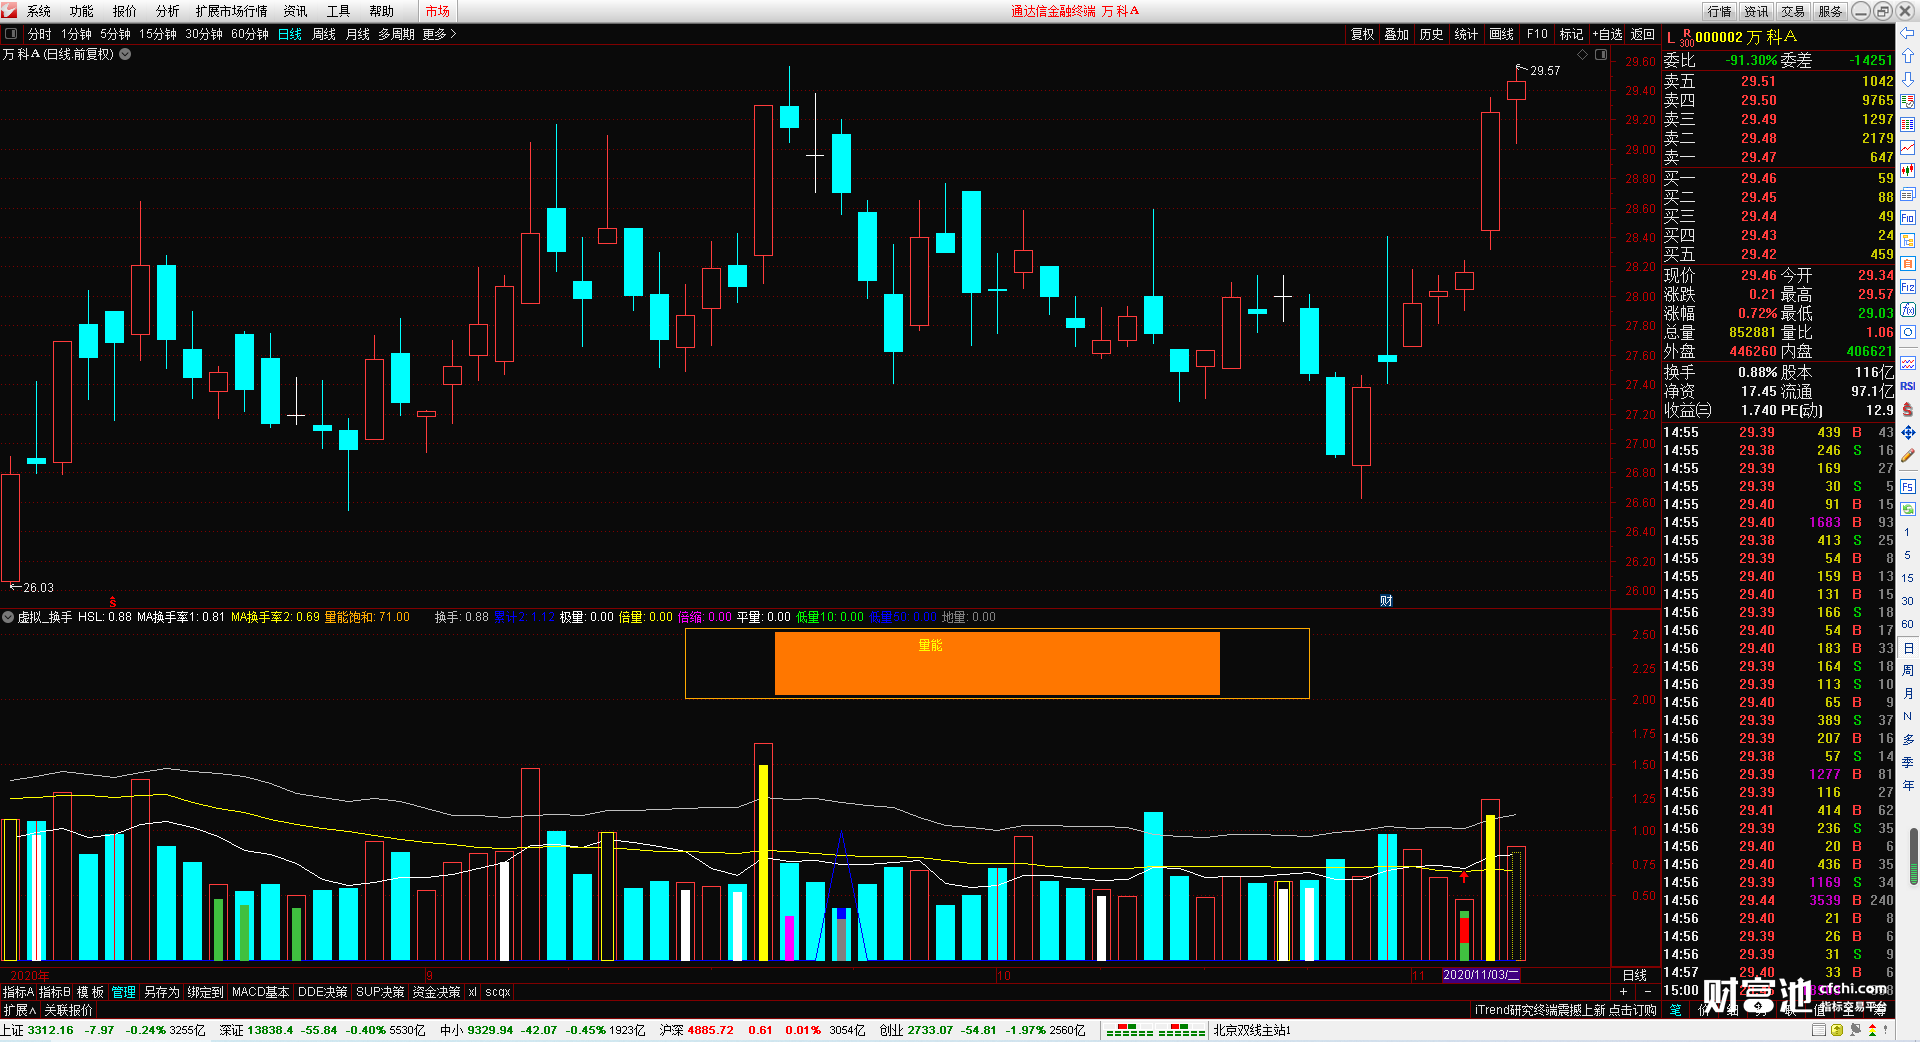Image resolution: width=1920 pixels, height=1042 pixels.
Task: Click the red dollar sign icon in sidebar
Action: click(x=1907, y=409)
